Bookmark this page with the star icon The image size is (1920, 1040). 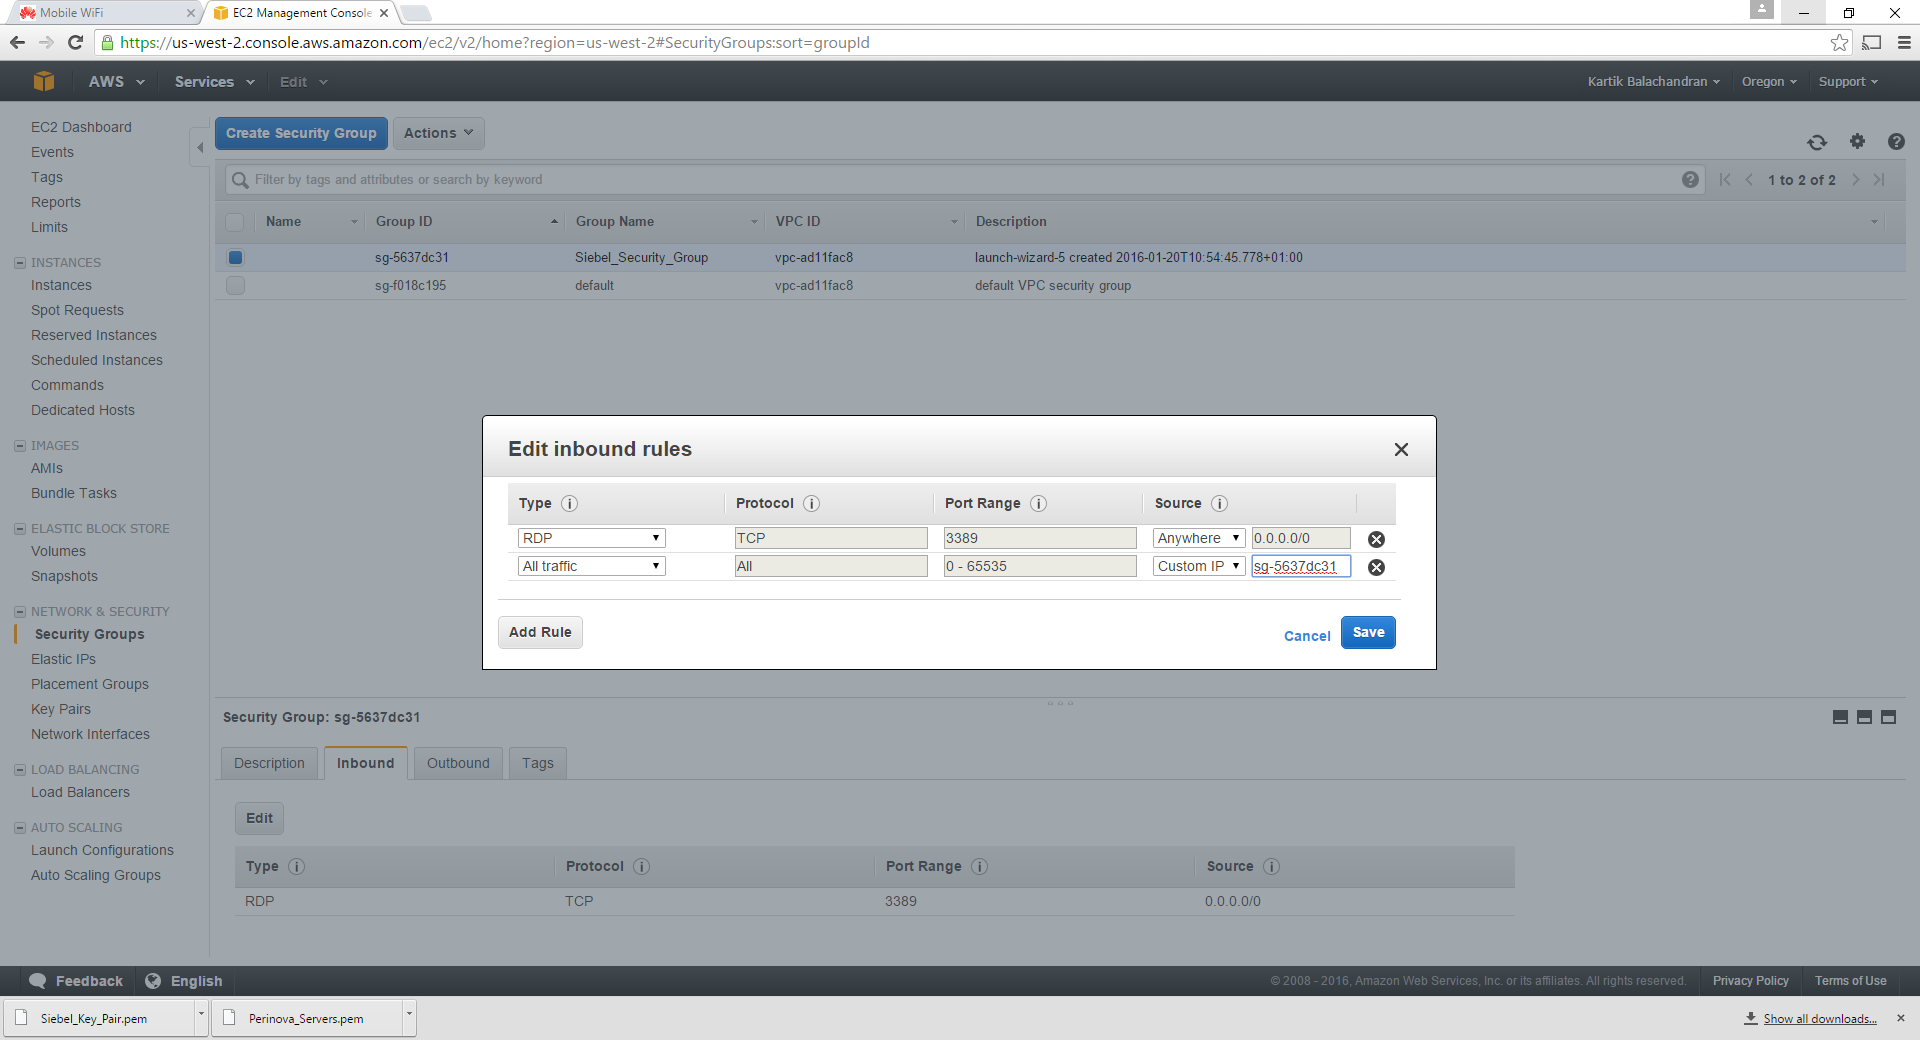click(x=1839, y=42)
